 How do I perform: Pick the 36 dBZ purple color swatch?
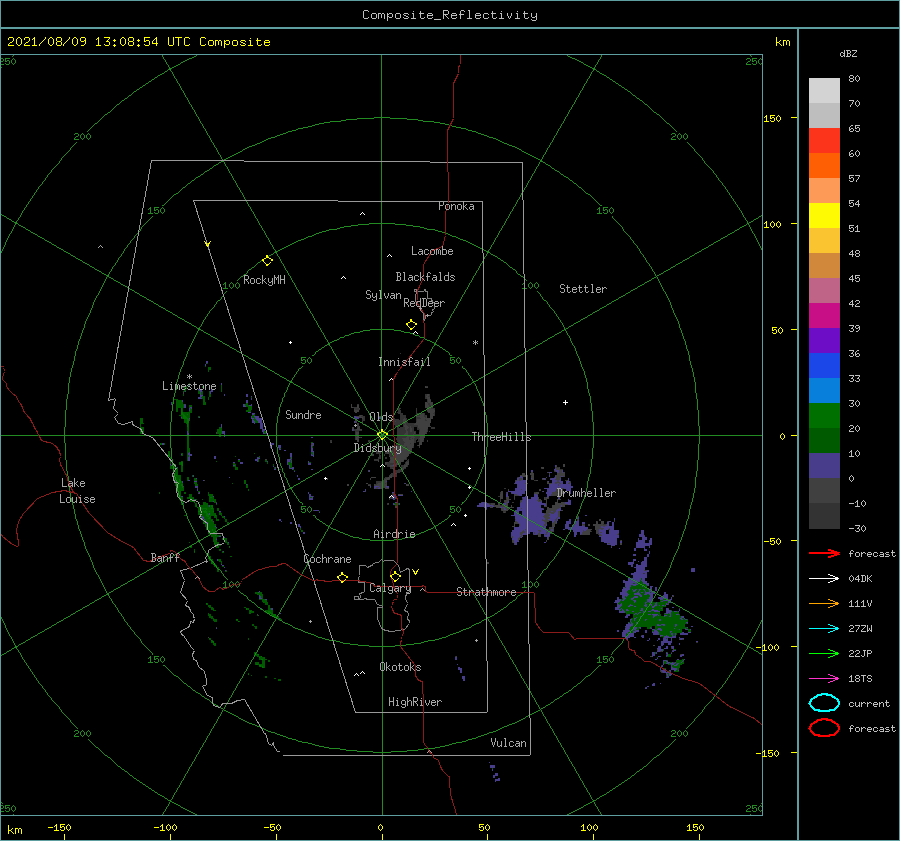[824, 340]
